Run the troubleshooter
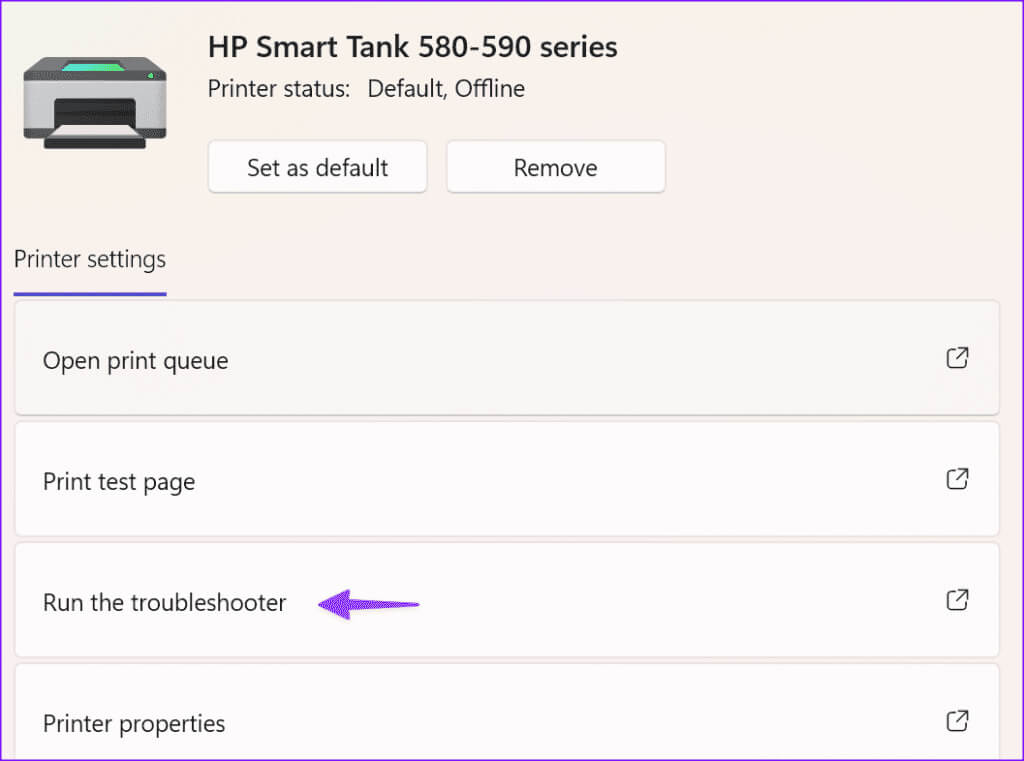This screenshot has height=761, width=1024. point(507,600)
